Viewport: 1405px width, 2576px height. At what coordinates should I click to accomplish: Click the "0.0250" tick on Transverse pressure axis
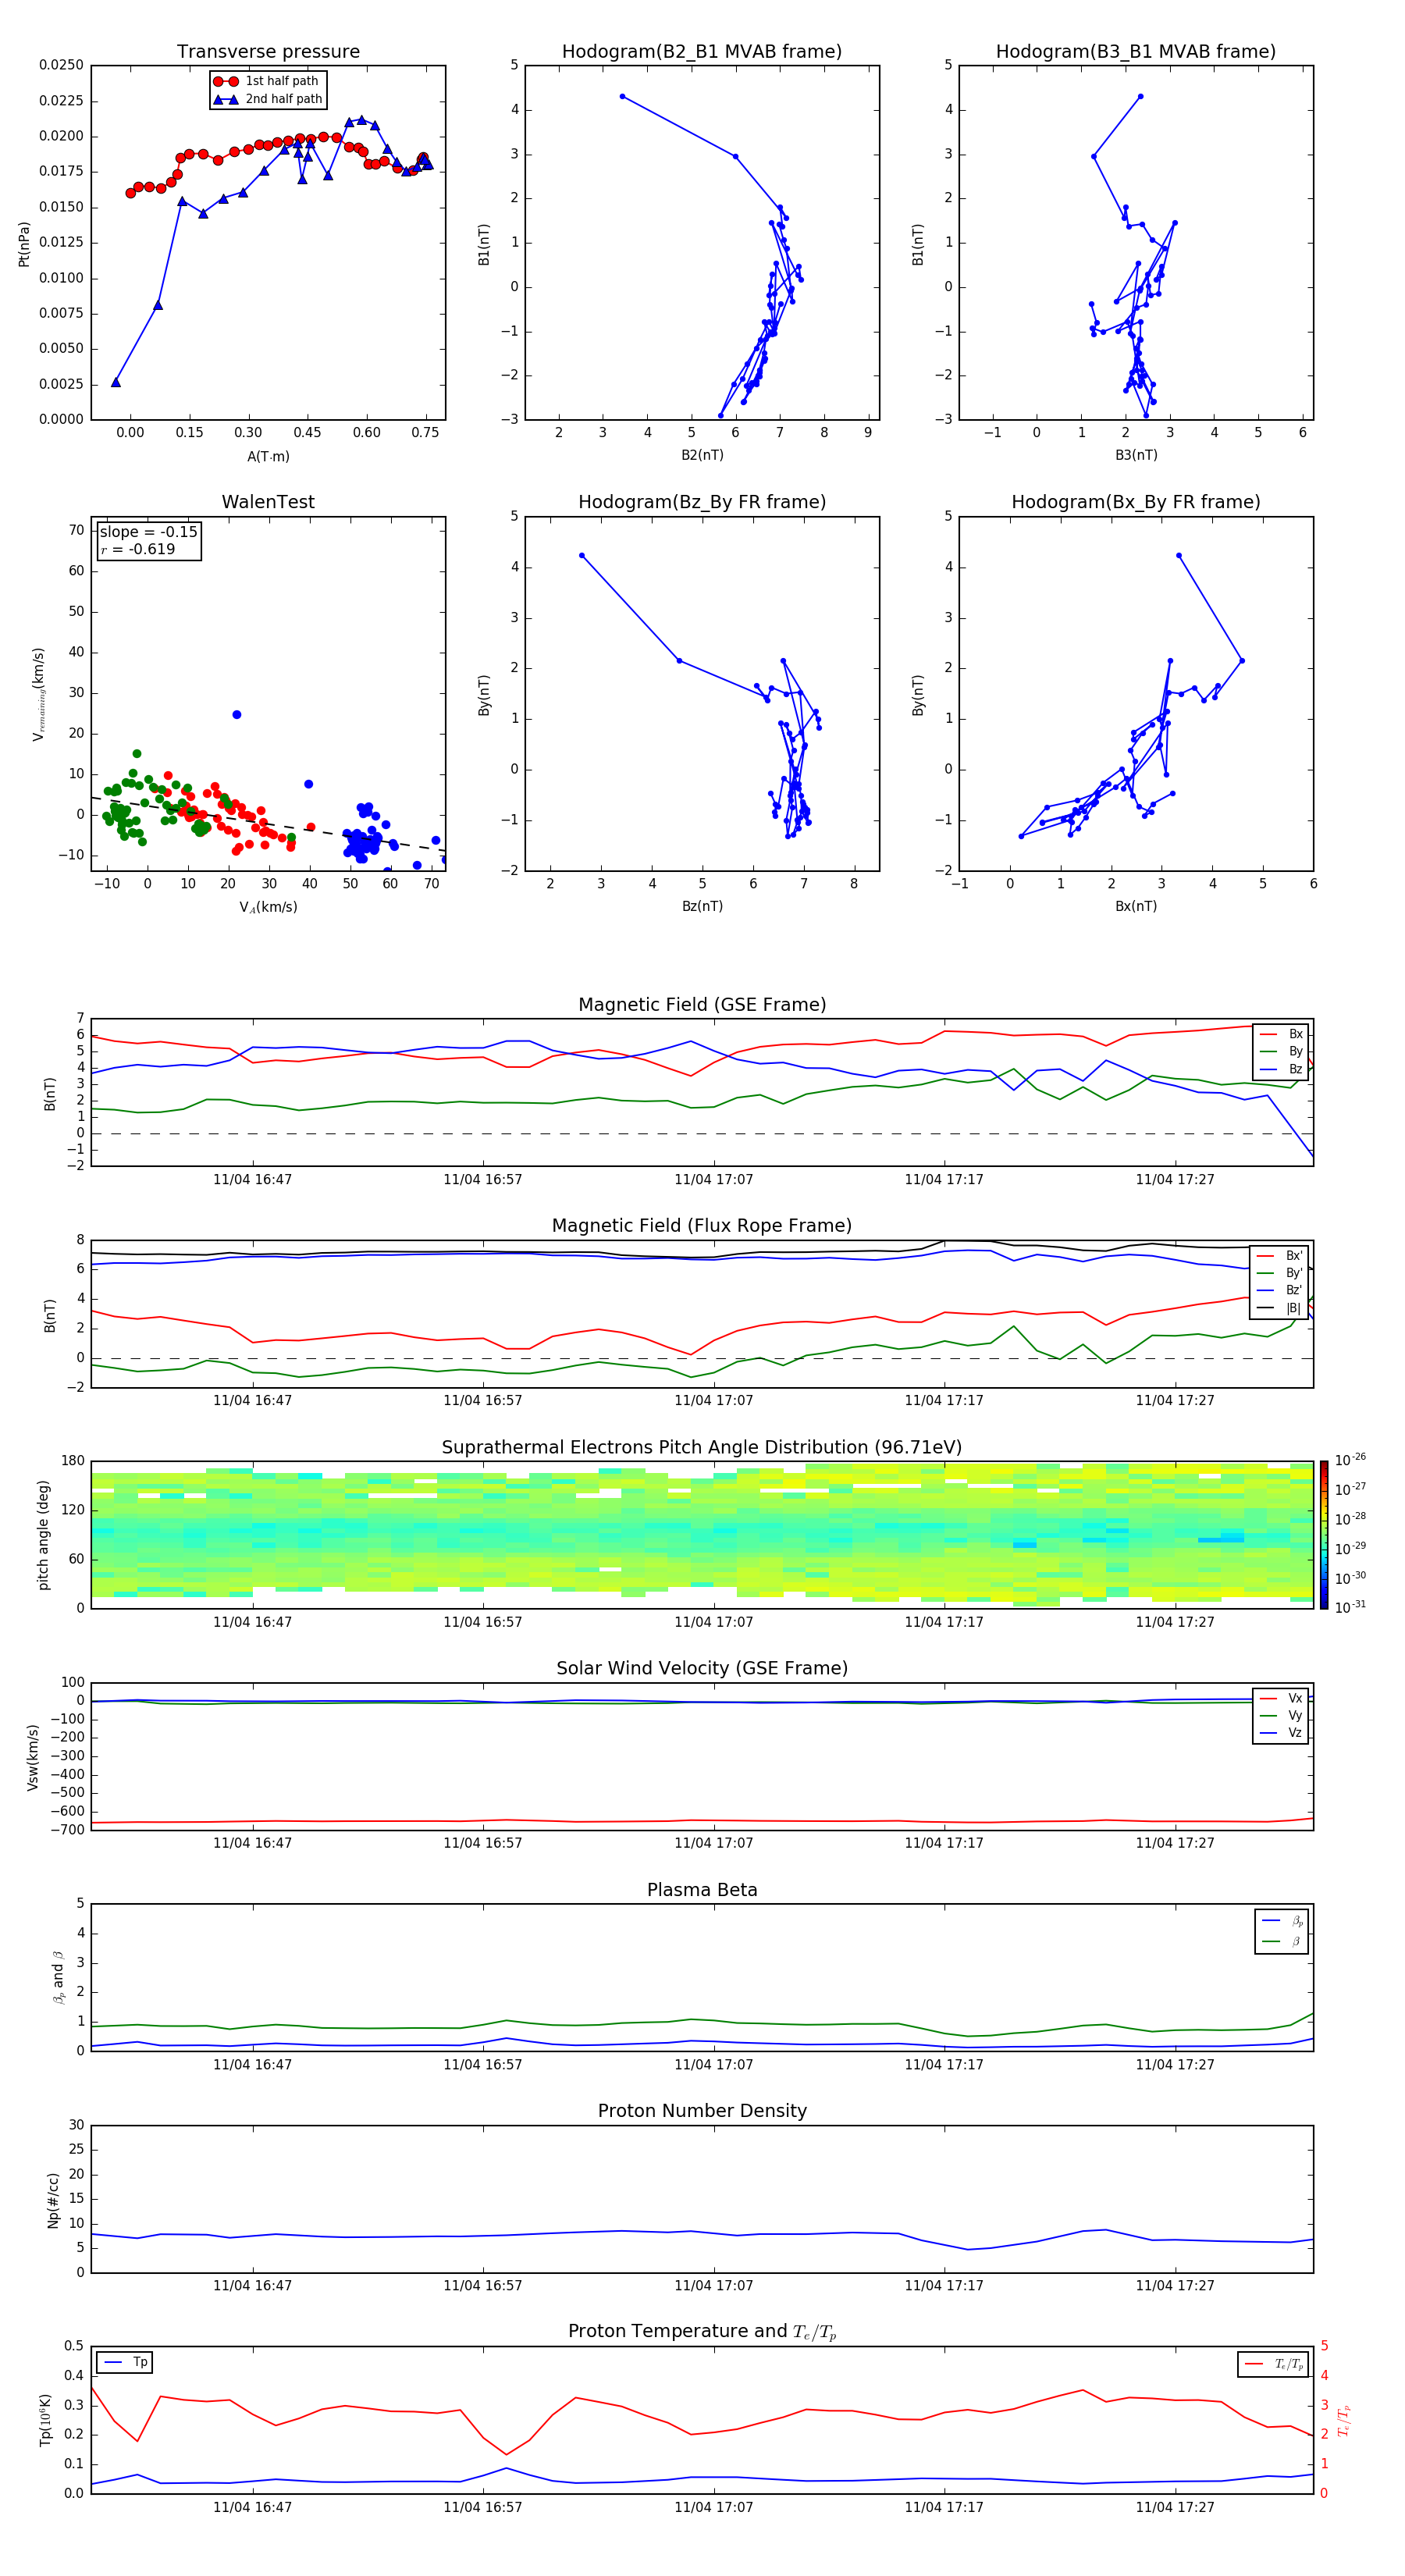tap(61, 65)
